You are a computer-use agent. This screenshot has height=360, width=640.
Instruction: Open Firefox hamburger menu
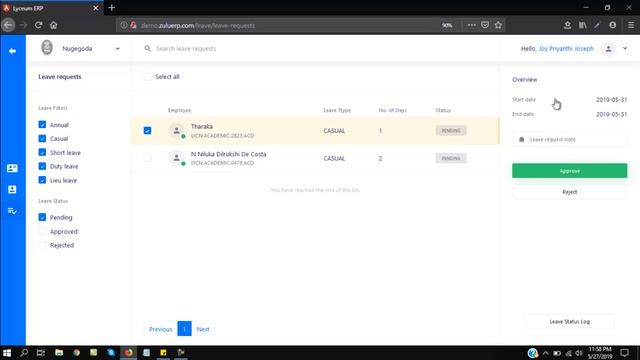pyautogui.click(x=631, y=25)
